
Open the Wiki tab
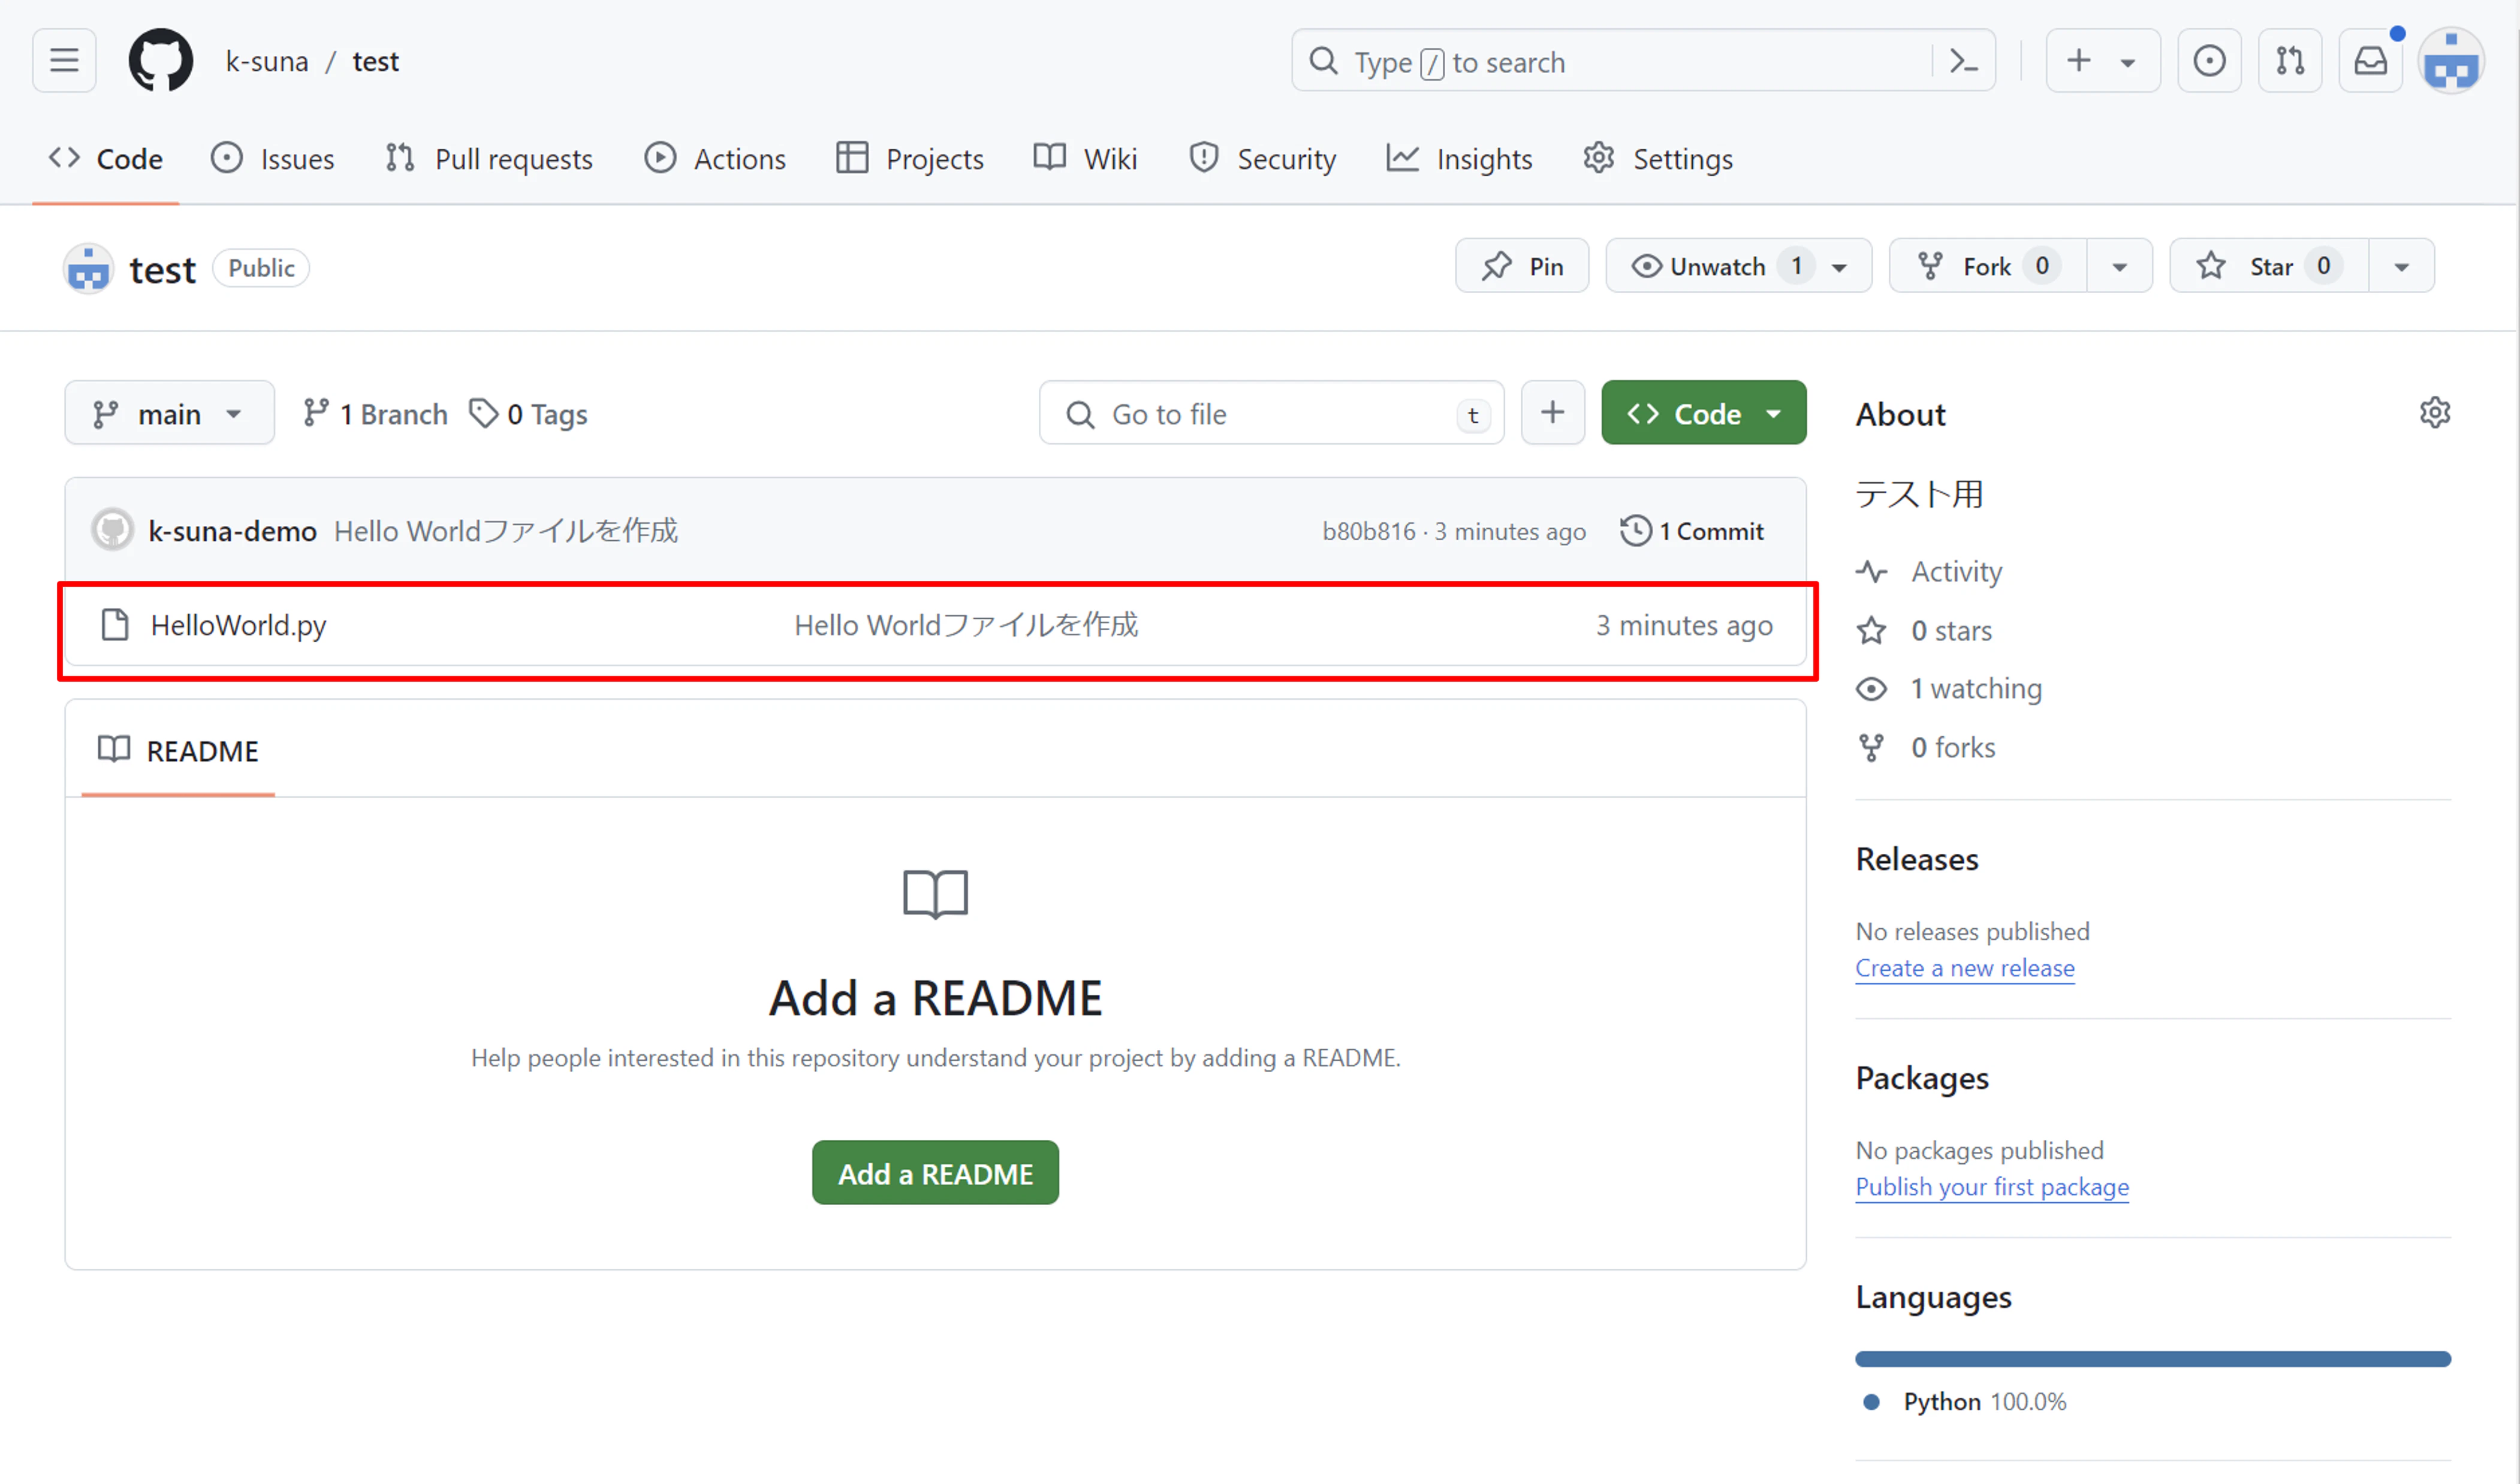pos(1086,159)
